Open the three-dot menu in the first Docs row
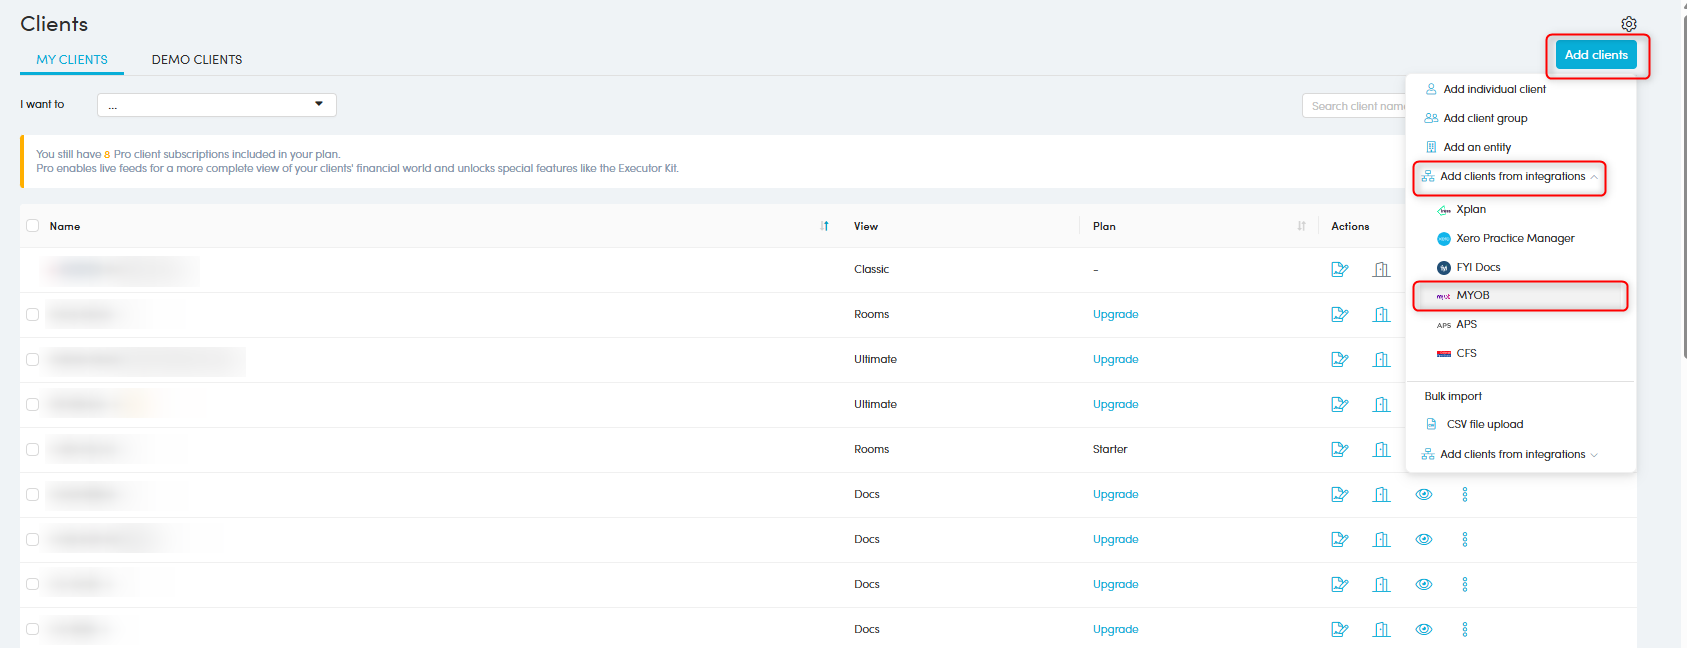 coord(1464,494)
